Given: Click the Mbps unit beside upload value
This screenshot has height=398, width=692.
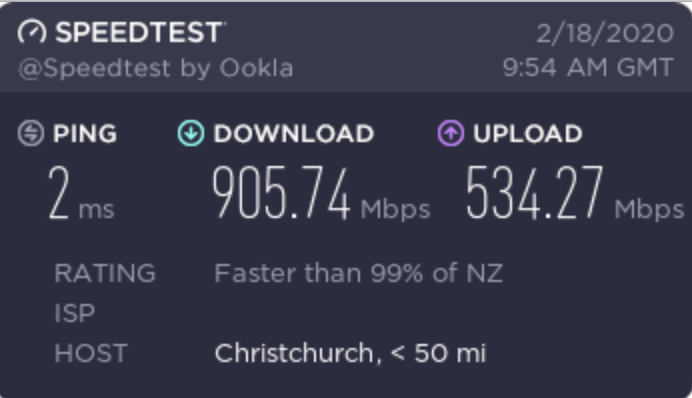Looking at the screenshot, I should pyautogui.click(x=649, y=209).
